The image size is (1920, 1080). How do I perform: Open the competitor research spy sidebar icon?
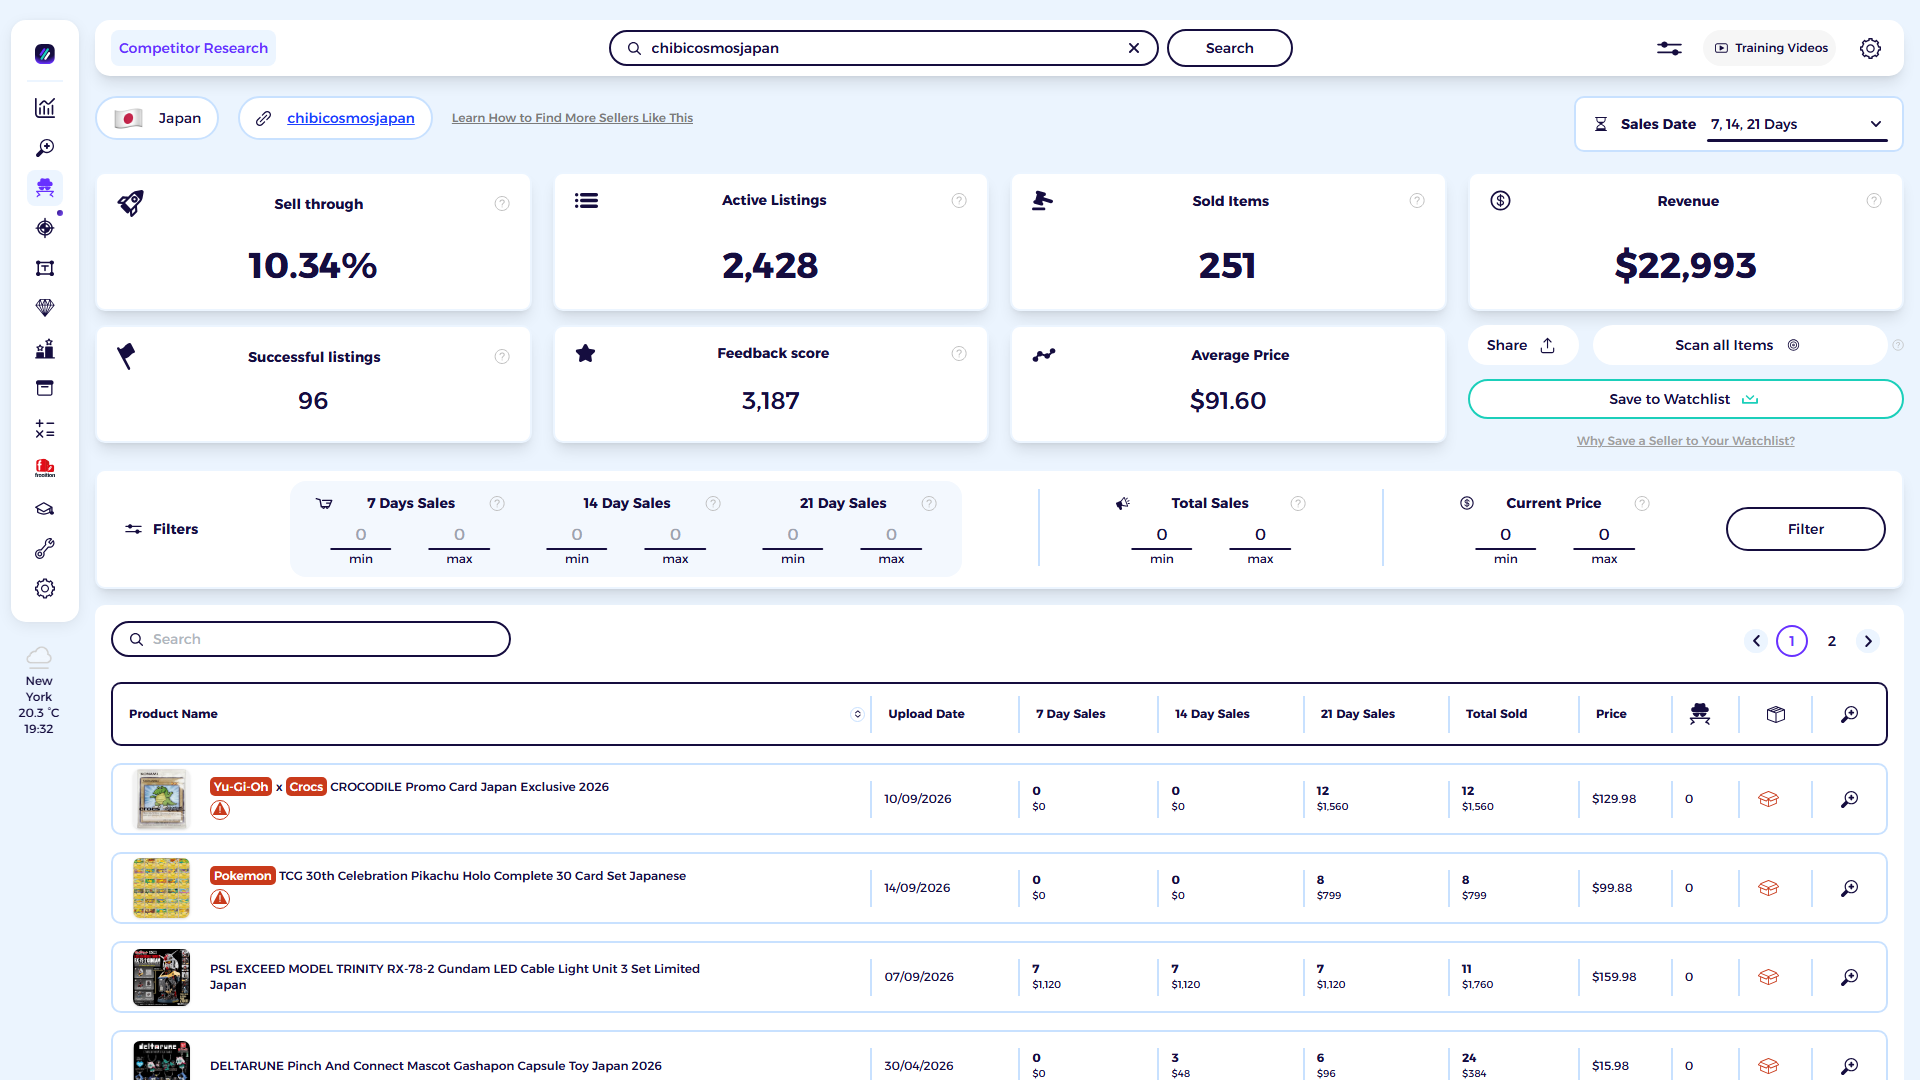click(x=45, y=188)
